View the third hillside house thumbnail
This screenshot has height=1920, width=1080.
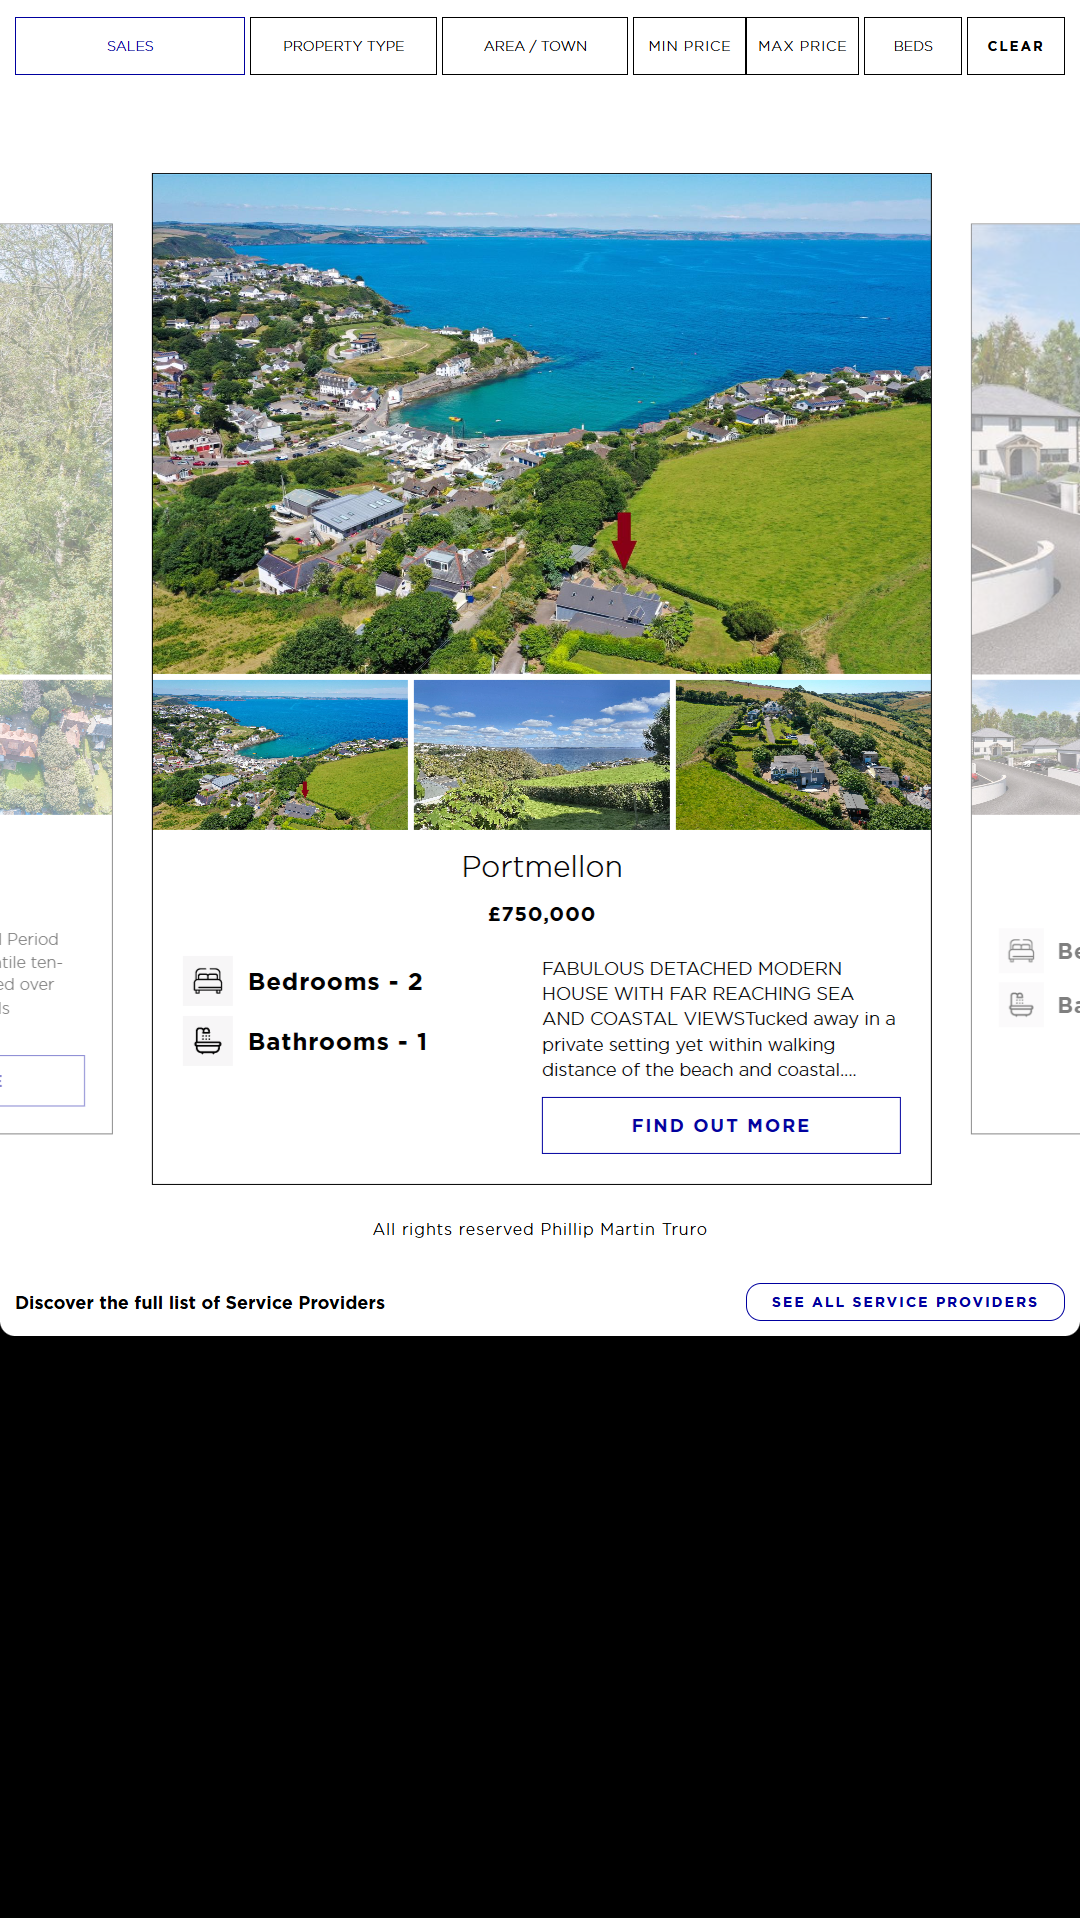pos(803,755)
